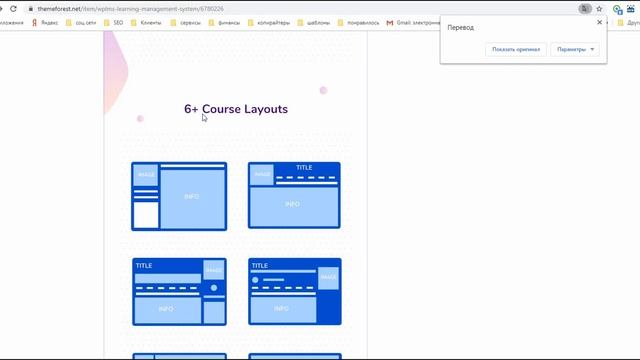Screen dimensions: 640x360
Task: Click the '6+ Course Layouts' heading
Action: pos(236,109)
